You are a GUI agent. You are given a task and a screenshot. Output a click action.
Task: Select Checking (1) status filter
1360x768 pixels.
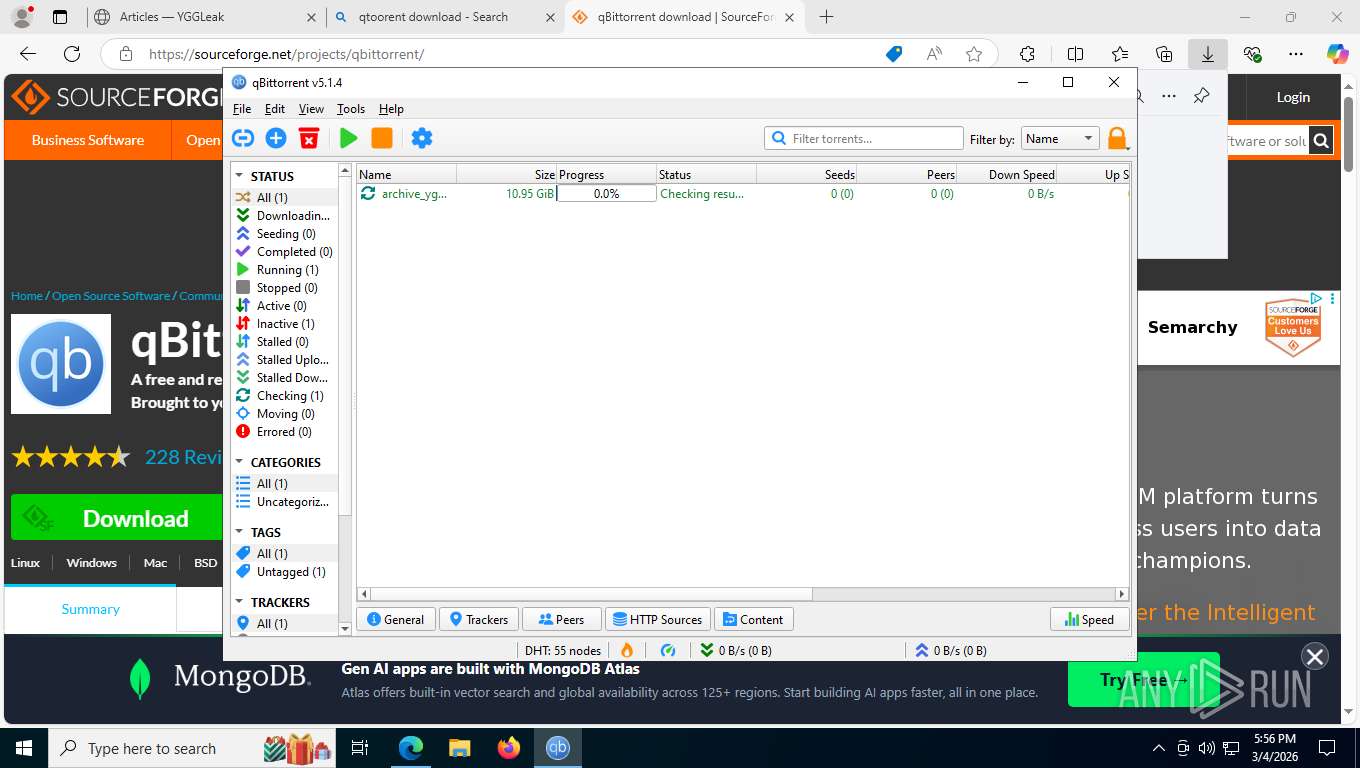click(284, 396)
